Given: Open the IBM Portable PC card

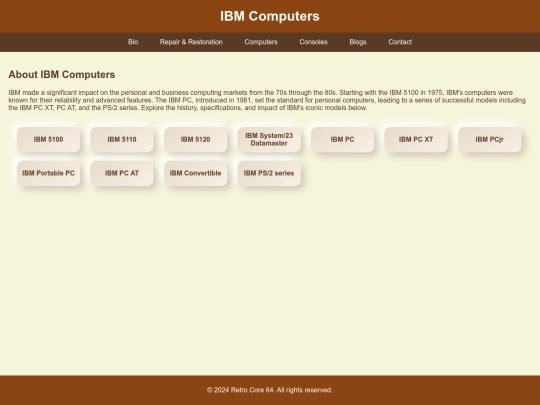Looking at the screenshot, I should pyautogui.click(x=49, y=173).
